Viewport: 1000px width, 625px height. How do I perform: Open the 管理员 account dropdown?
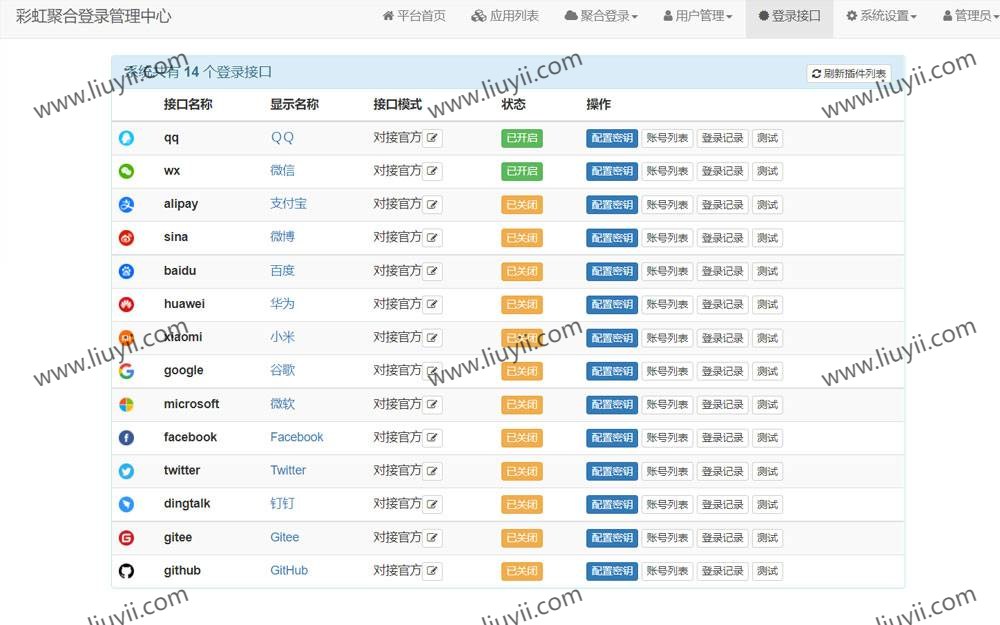970,16
